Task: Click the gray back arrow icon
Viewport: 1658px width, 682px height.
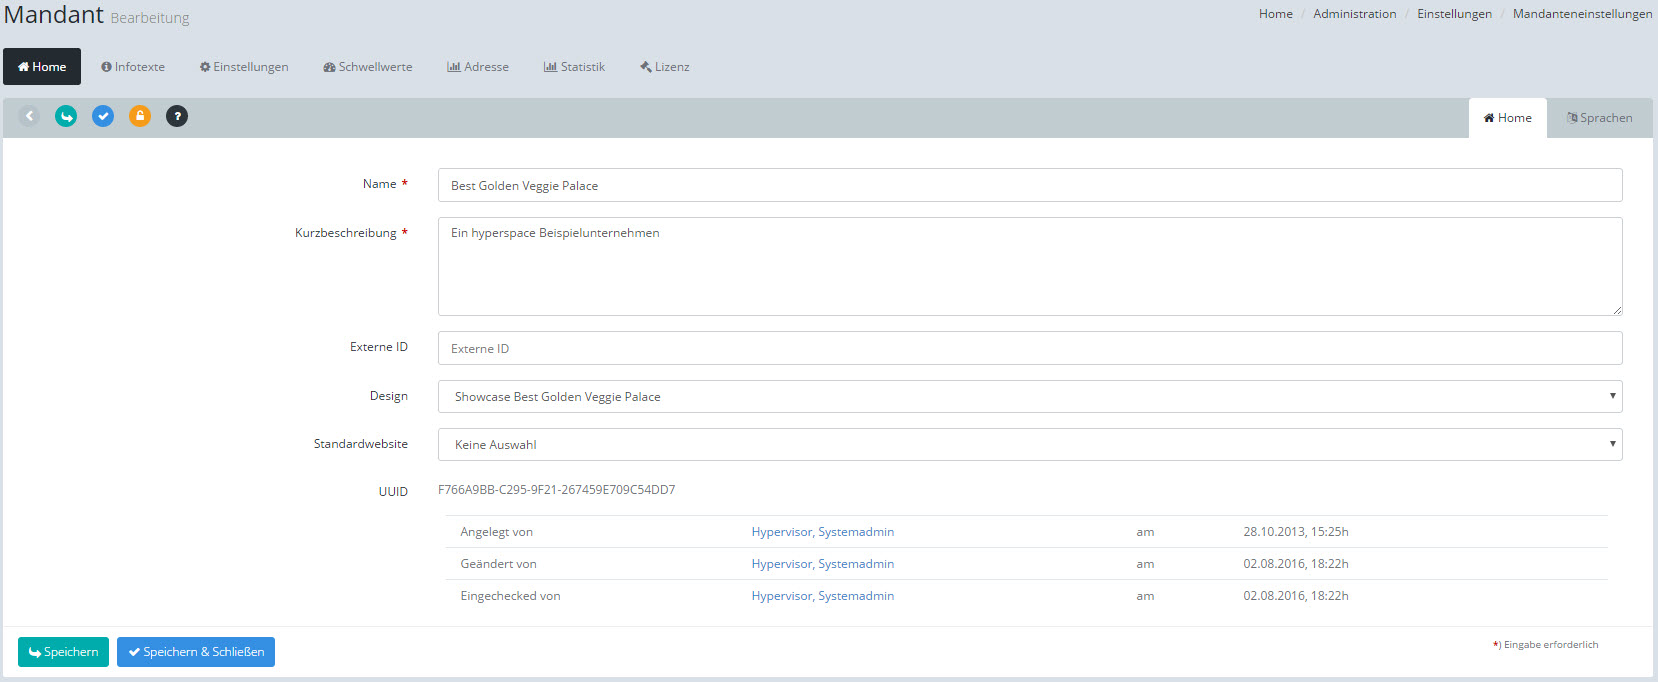Action: pos(29,116)
